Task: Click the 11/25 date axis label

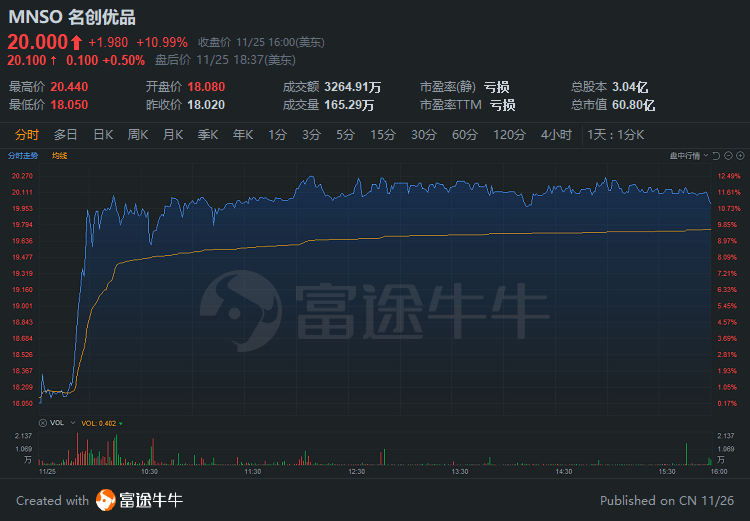Action: click(x=47, y=472)
